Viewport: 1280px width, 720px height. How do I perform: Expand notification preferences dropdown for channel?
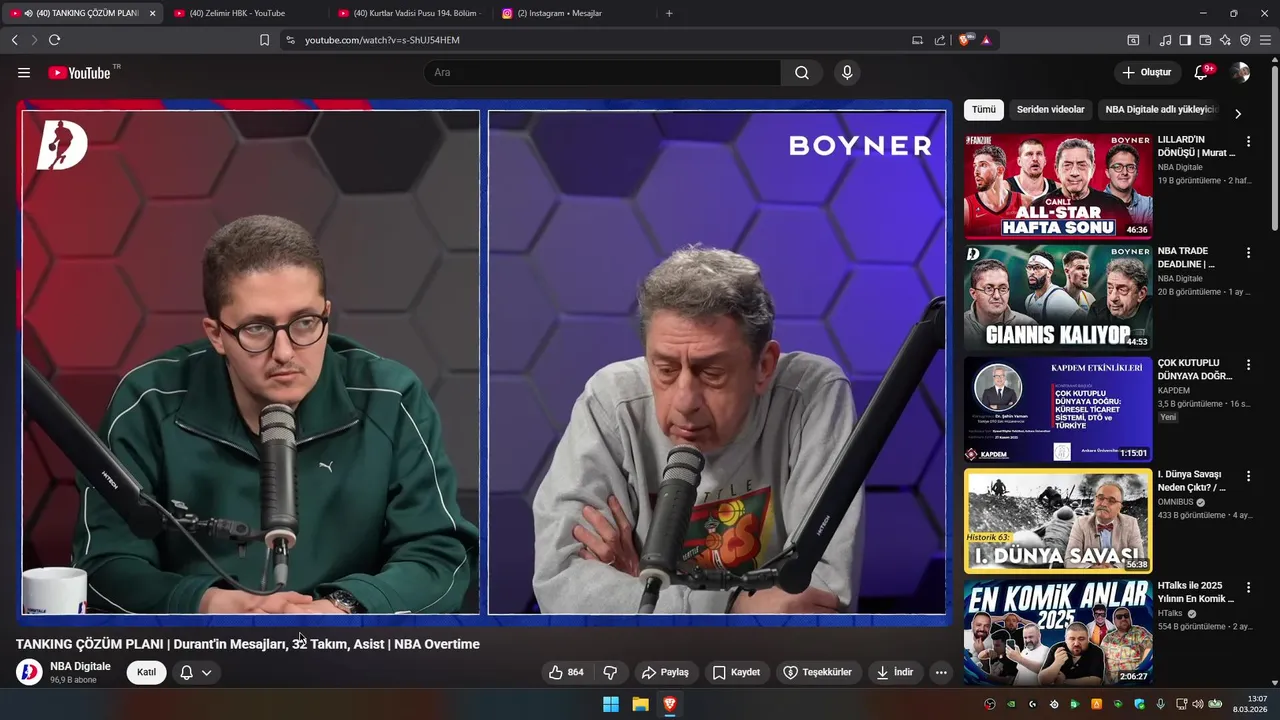coord(206,672)
